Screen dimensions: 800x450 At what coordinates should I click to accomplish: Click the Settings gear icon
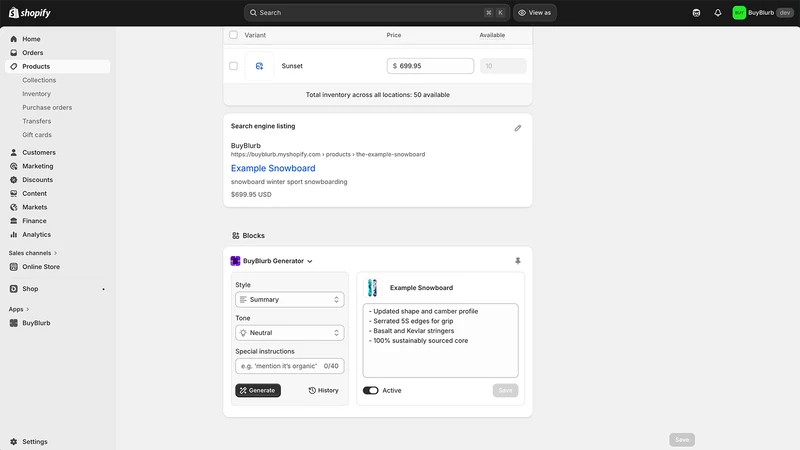(x=14, y=442)
